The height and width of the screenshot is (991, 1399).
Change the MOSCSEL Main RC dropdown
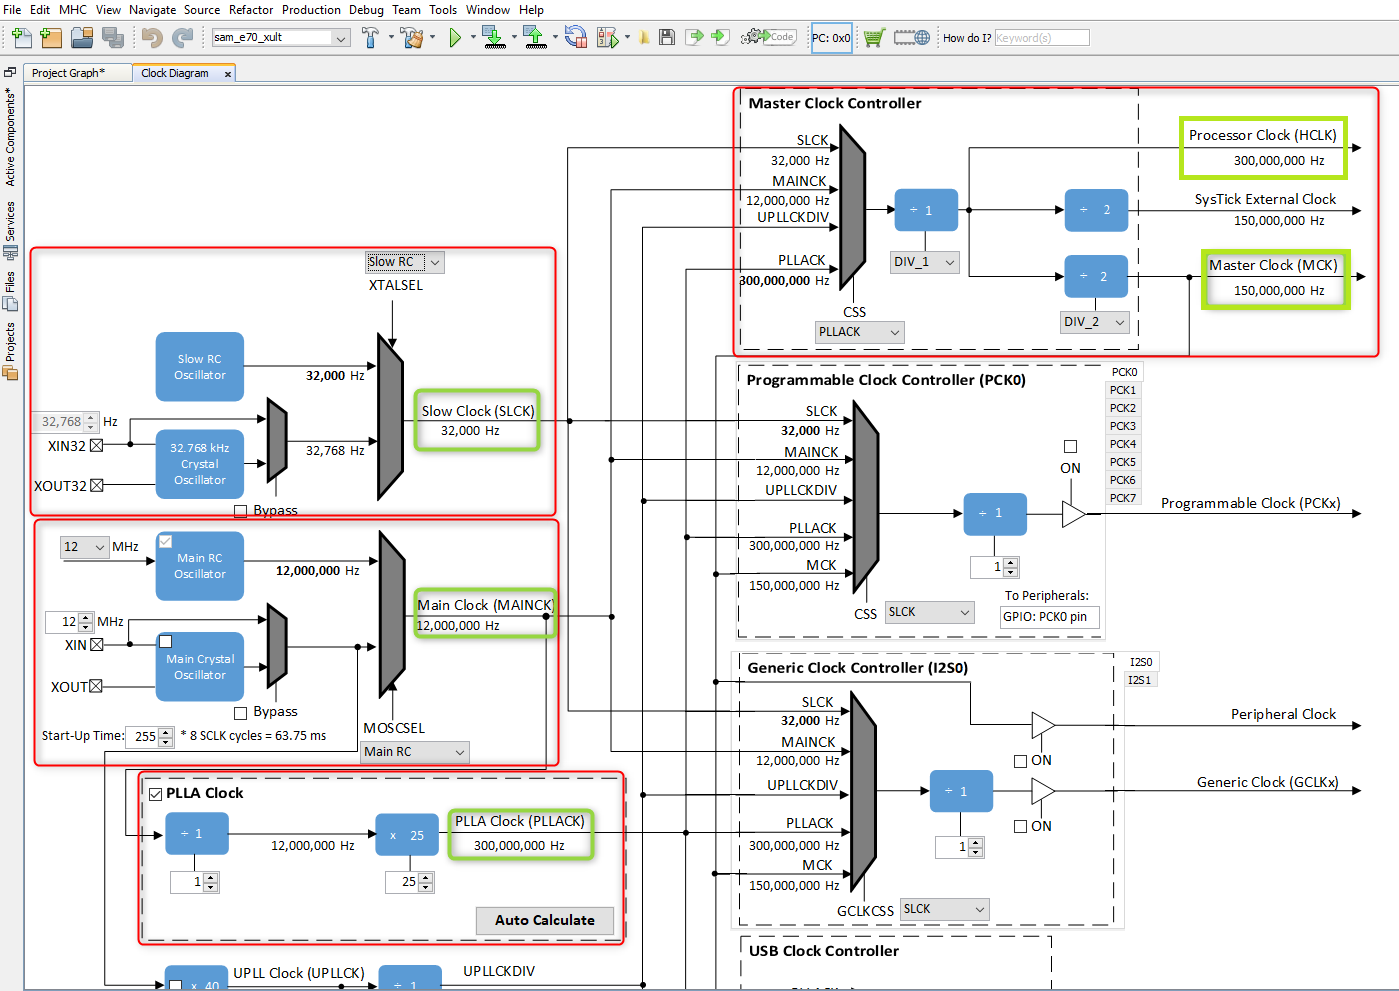414,752
